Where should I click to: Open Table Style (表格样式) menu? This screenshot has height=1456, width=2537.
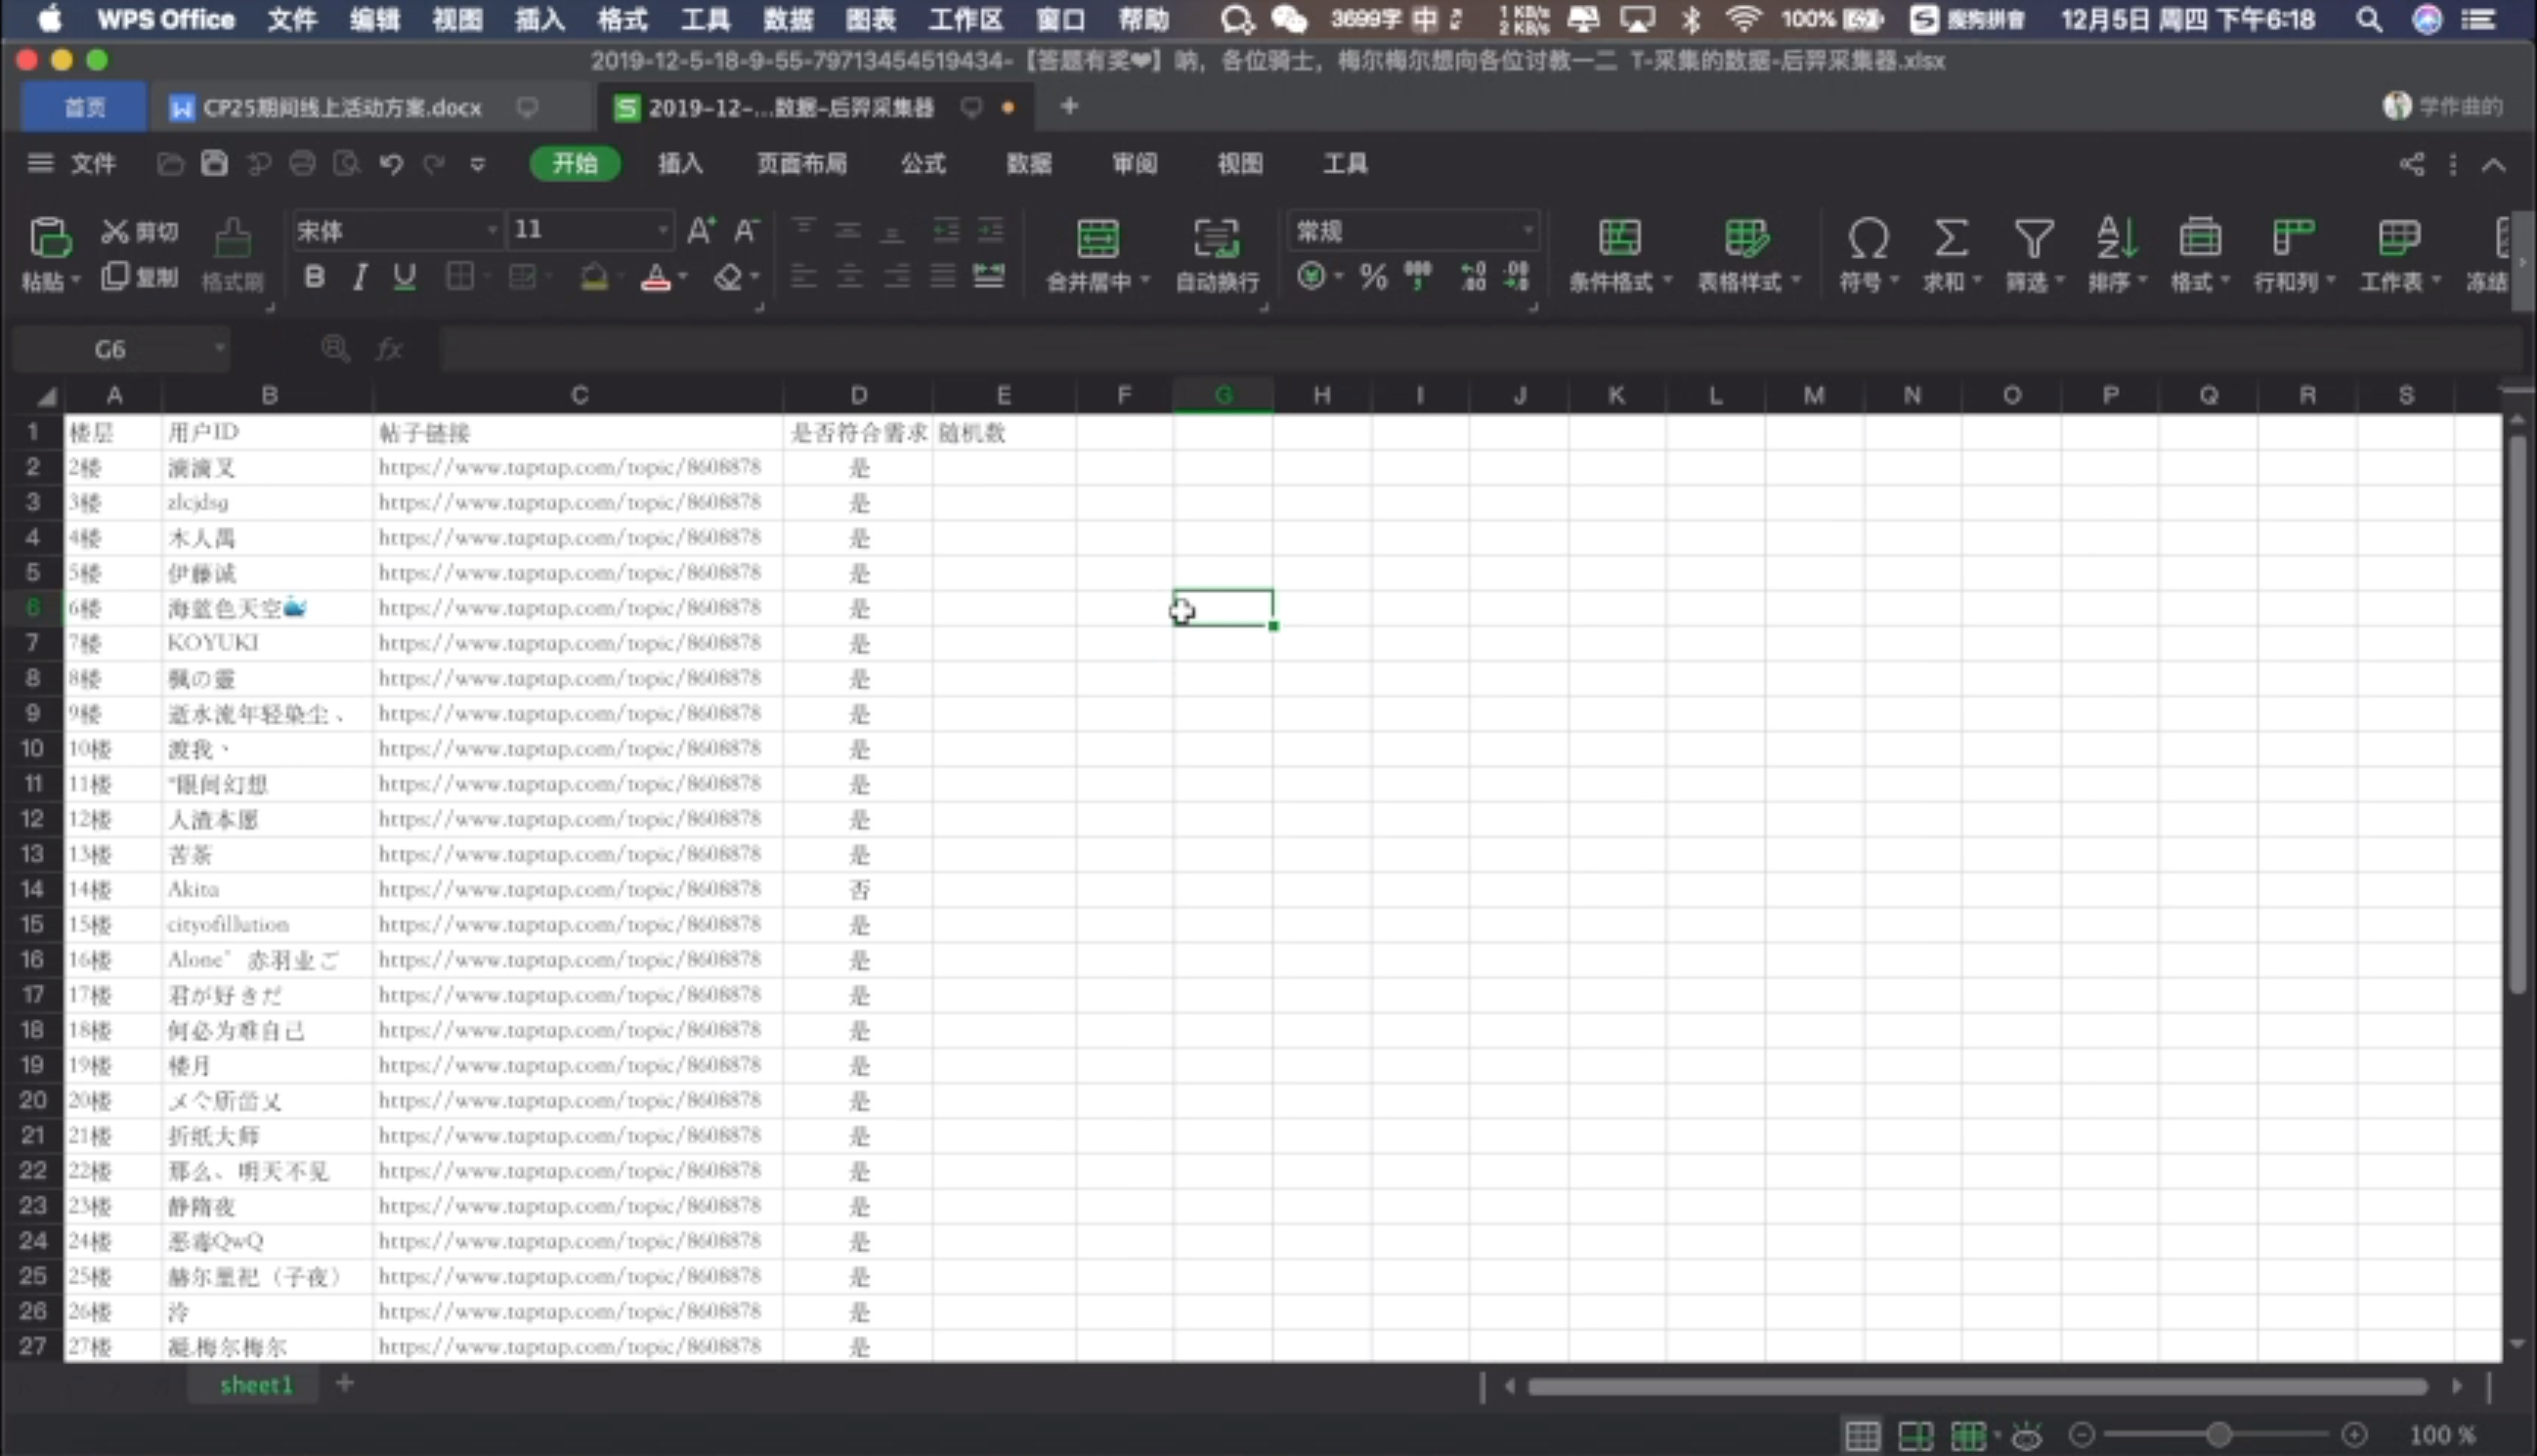[x=1747, y=255]
